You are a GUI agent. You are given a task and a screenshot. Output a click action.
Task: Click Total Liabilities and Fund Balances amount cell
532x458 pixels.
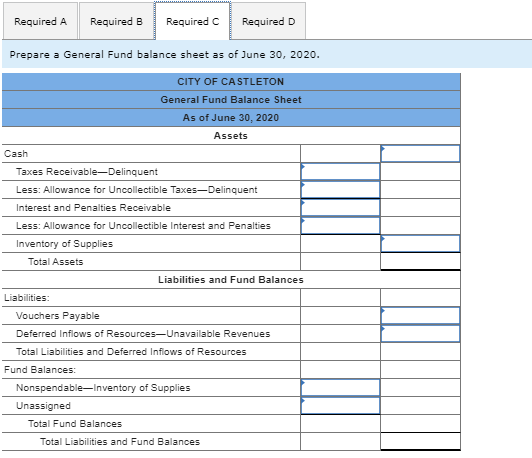420,441
